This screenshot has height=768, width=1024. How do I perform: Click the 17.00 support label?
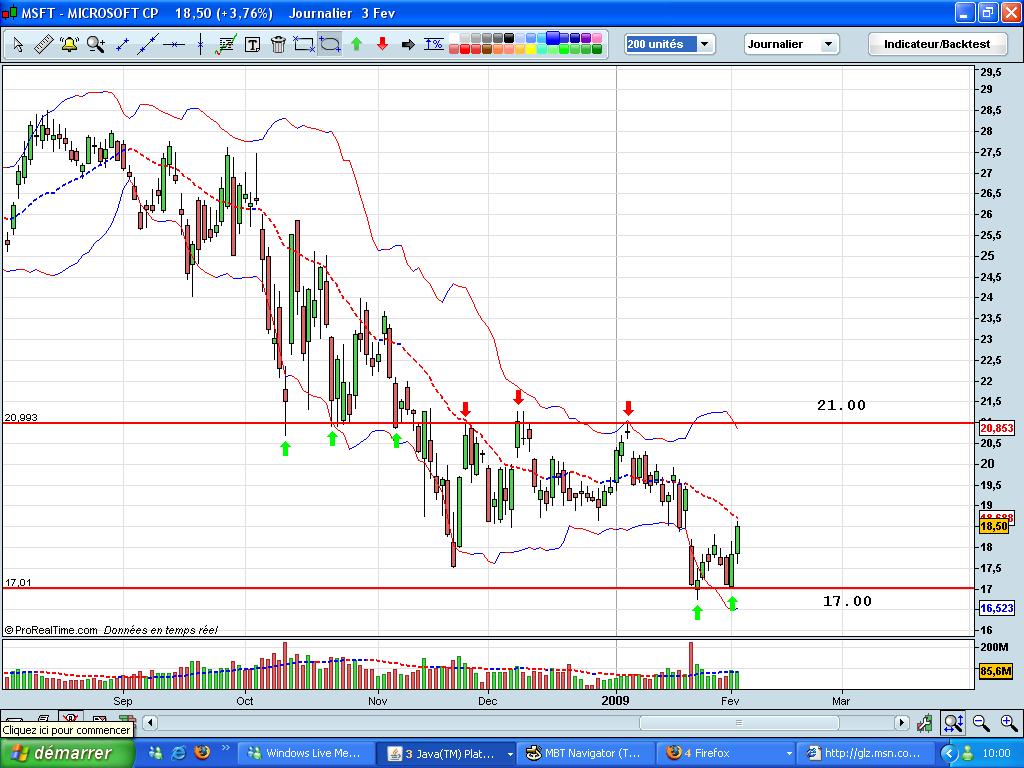point(847,601)
